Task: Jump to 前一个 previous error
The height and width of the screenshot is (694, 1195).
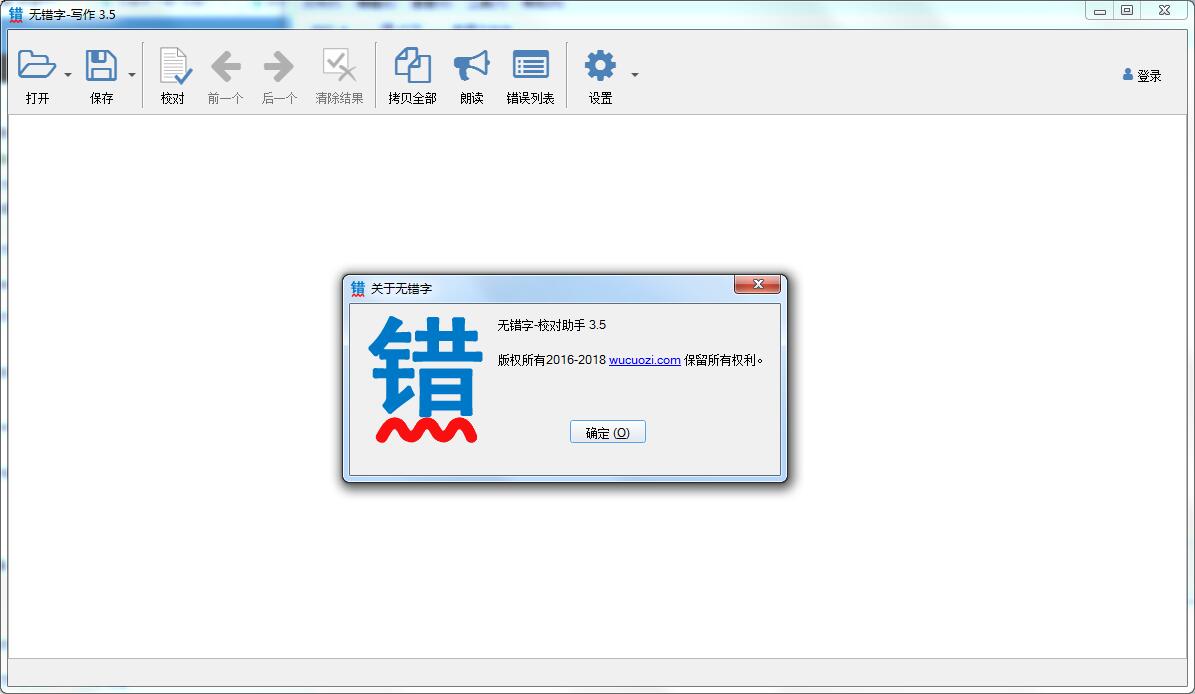Action: coord(225,65)
